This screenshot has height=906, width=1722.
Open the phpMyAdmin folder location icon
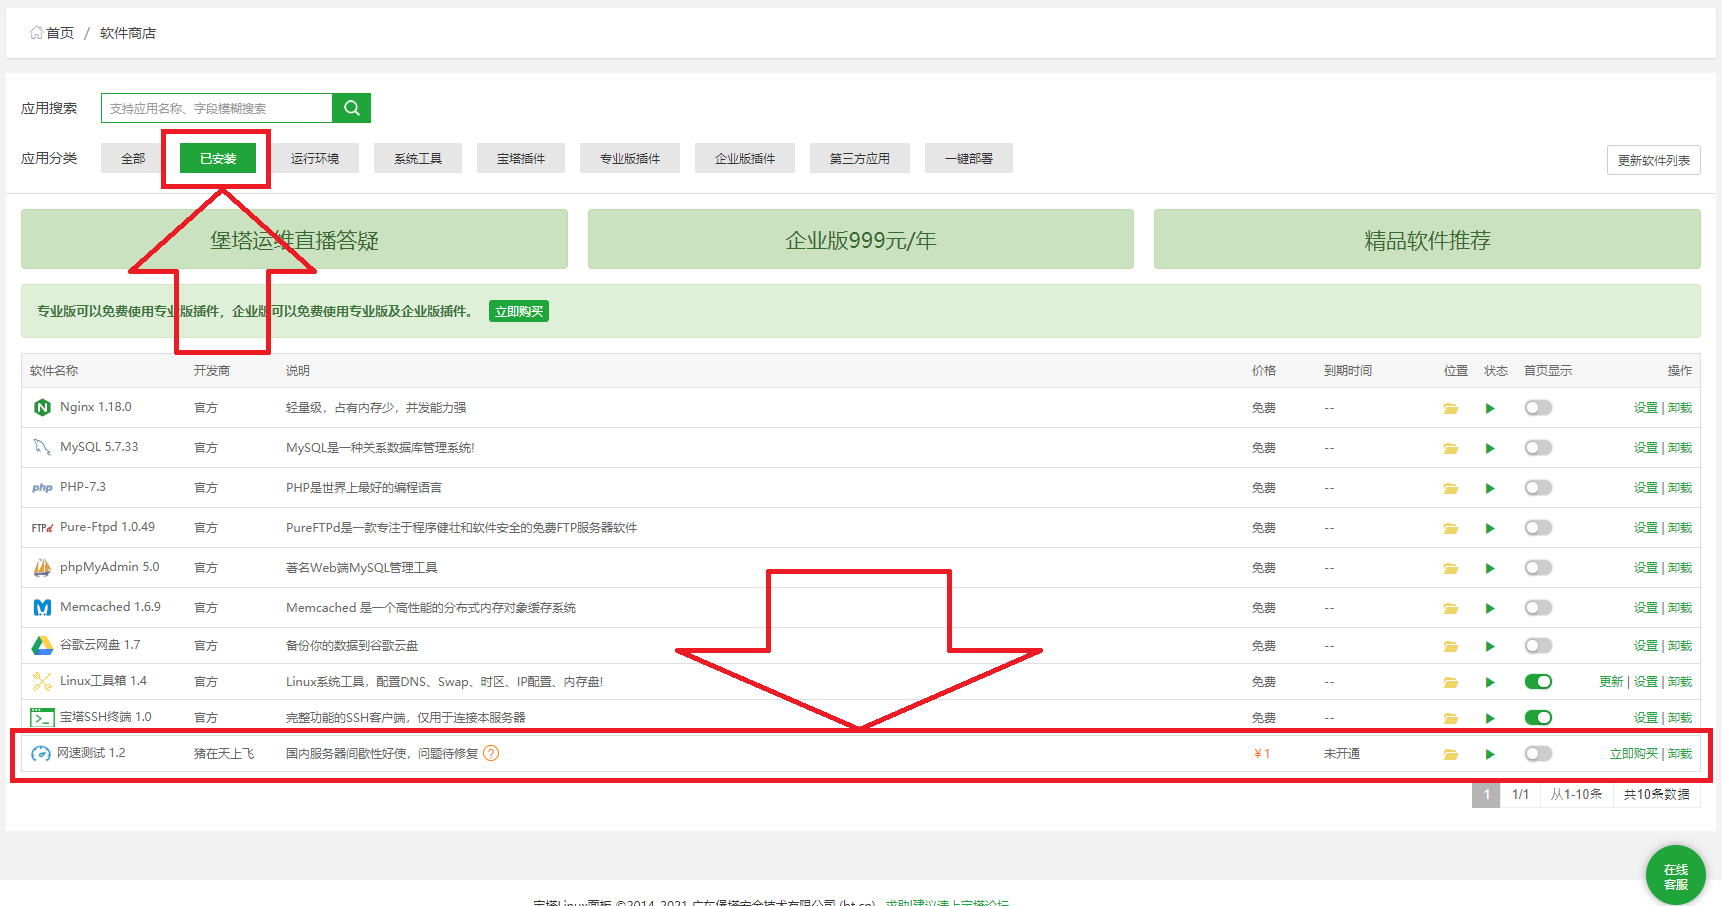(1451, 568)
